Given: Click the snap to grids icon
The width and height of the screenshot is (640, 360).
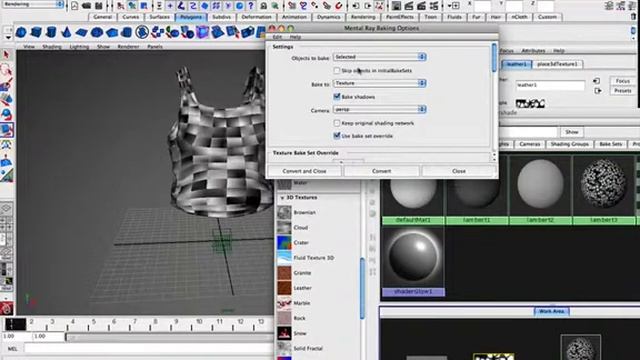Looking at the screenshot, I should (292, 6).
